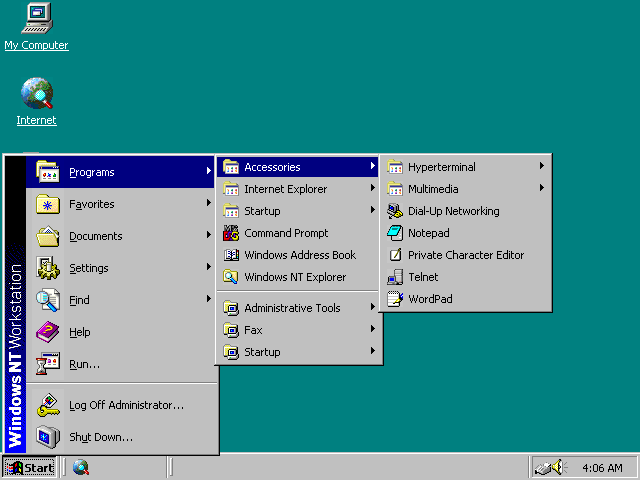Screen dimensions: 640x480
Task: Expand the Documents submenu arrow
Action: [x=209, y=235]
